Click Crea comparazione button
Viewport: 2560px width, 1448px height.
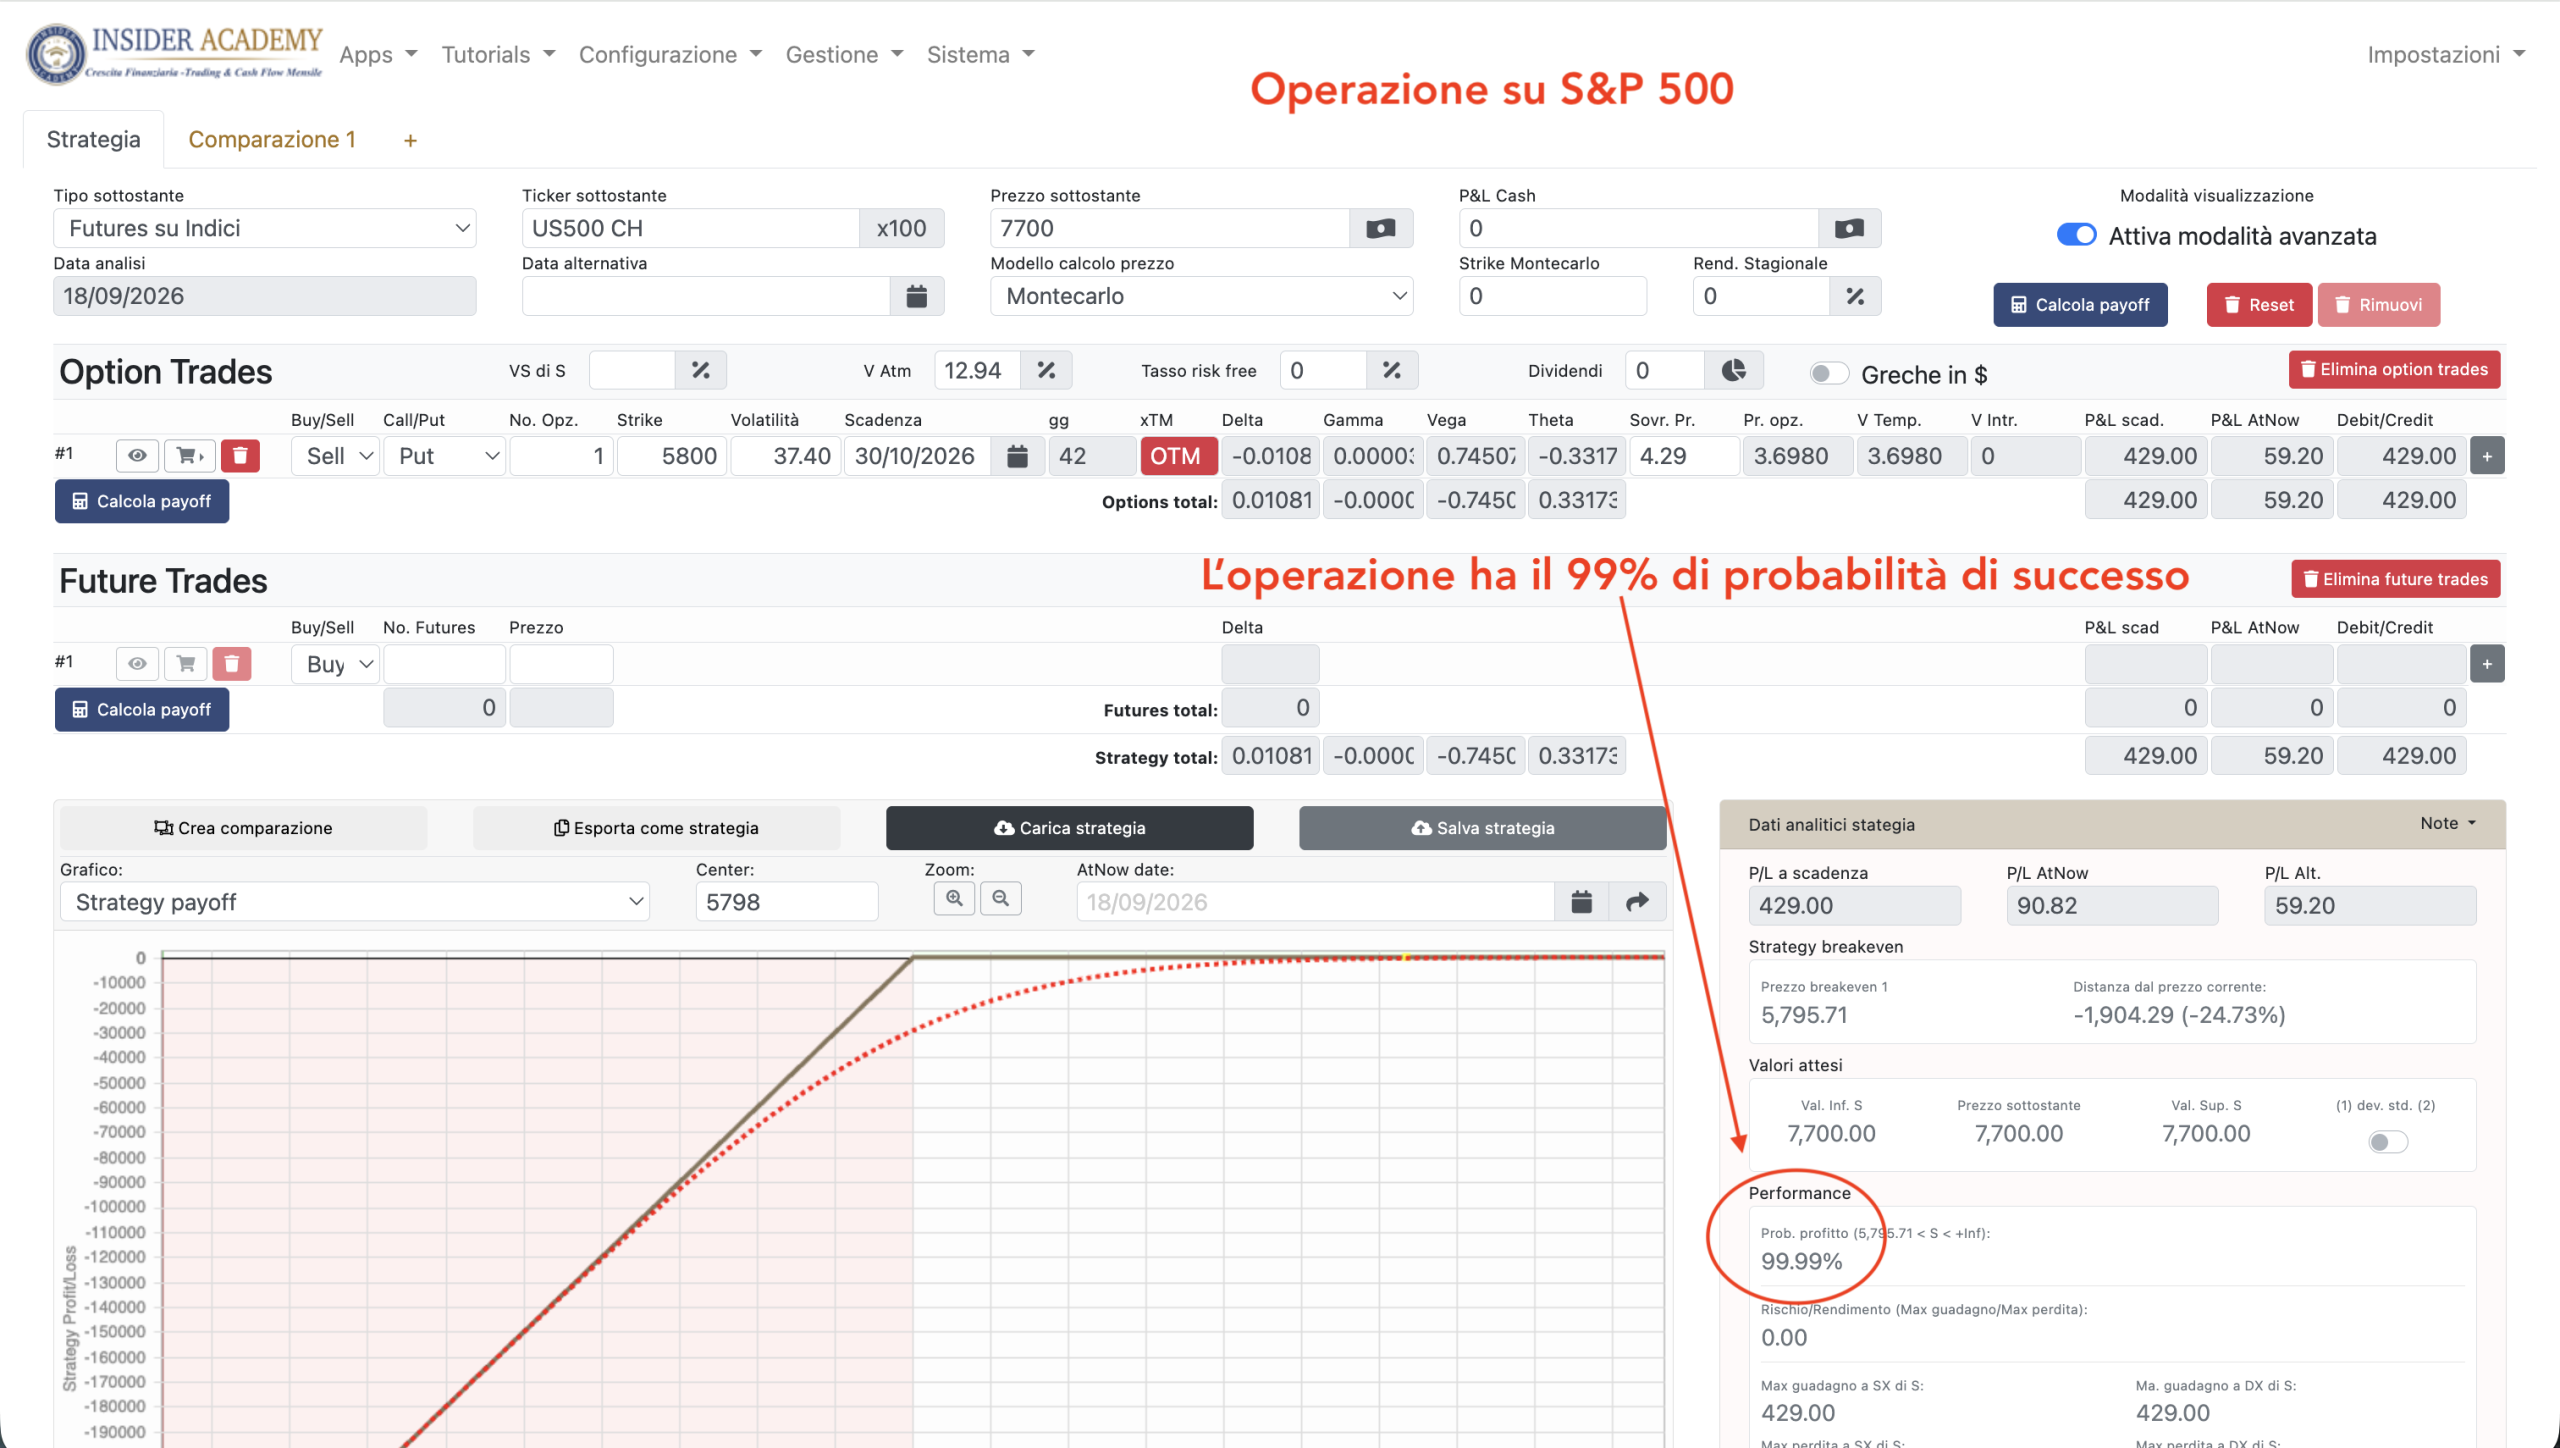tap(243, 828)
